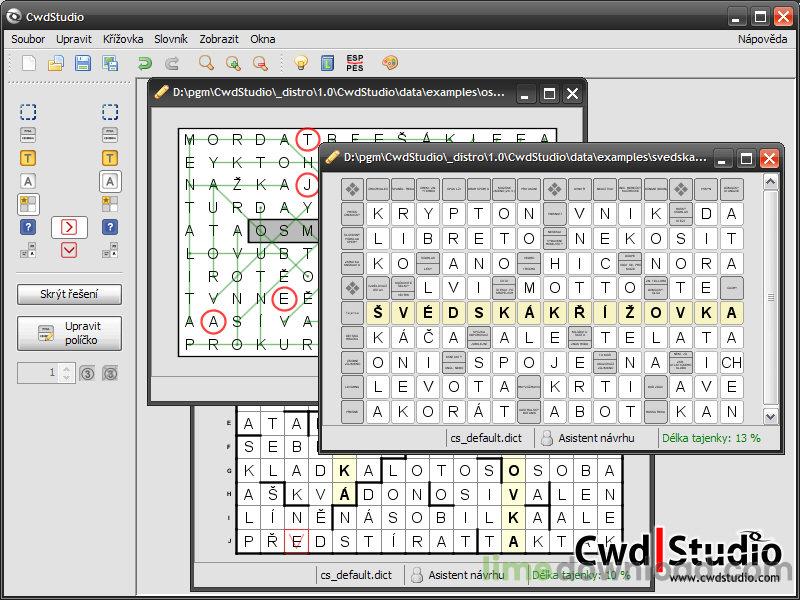Select the Zoom out magnifier icon
This screenshot has height=600, width=800.
tap(259, 62)
